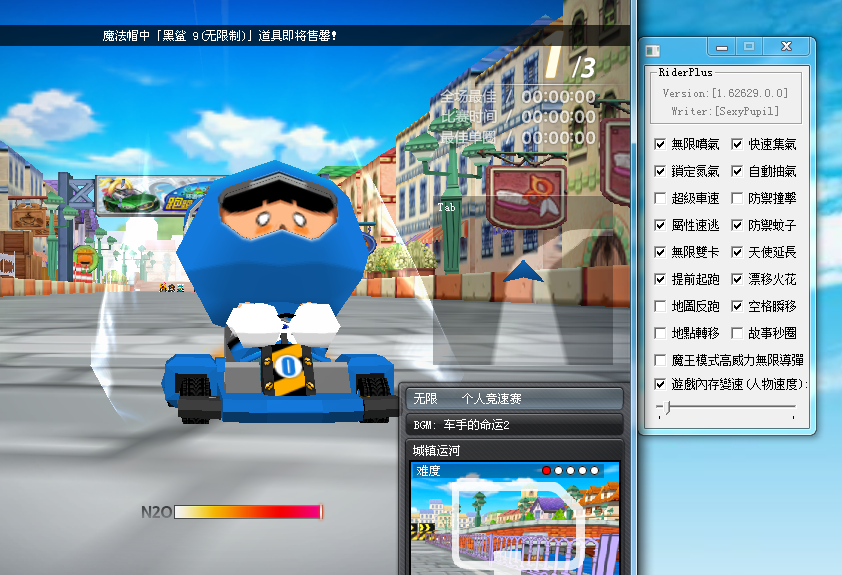Enable 地點轉移 checkbox
Viewport: 842px width, 575px height.
click(660, 333)
